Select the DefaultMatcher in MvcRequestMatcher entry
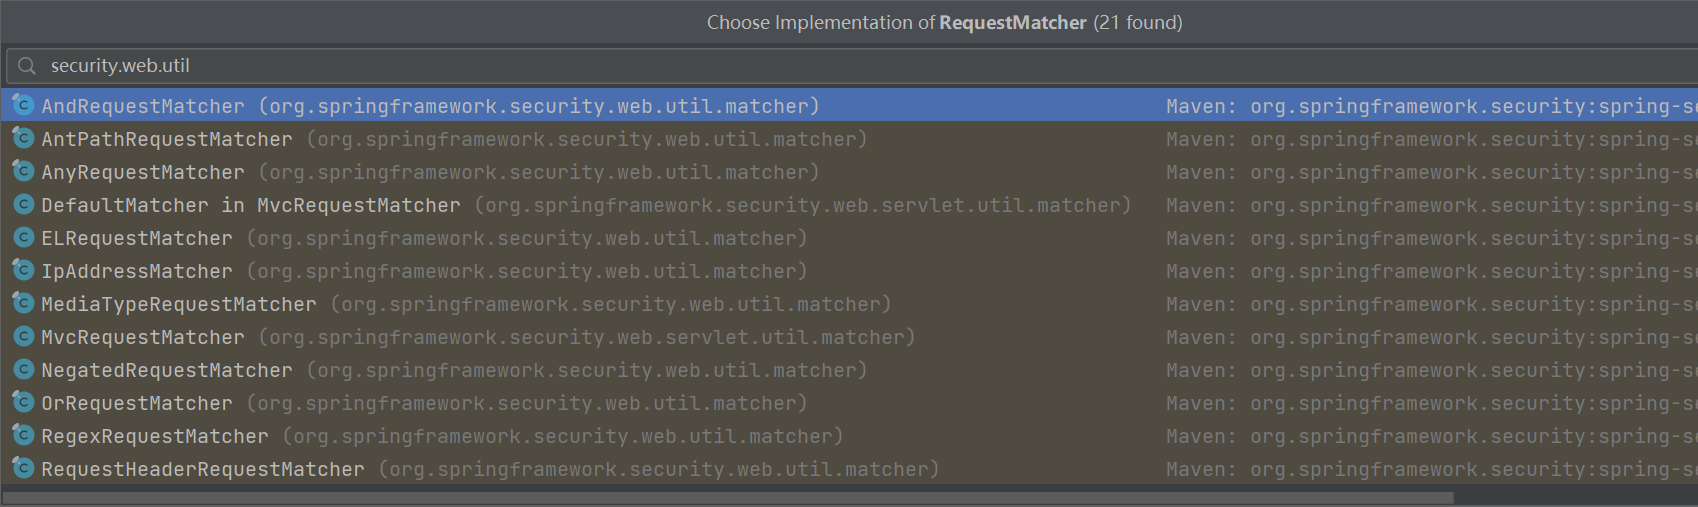Viewport: 1698px width, 507px height. pyautogui.click(x=849, y=205)
